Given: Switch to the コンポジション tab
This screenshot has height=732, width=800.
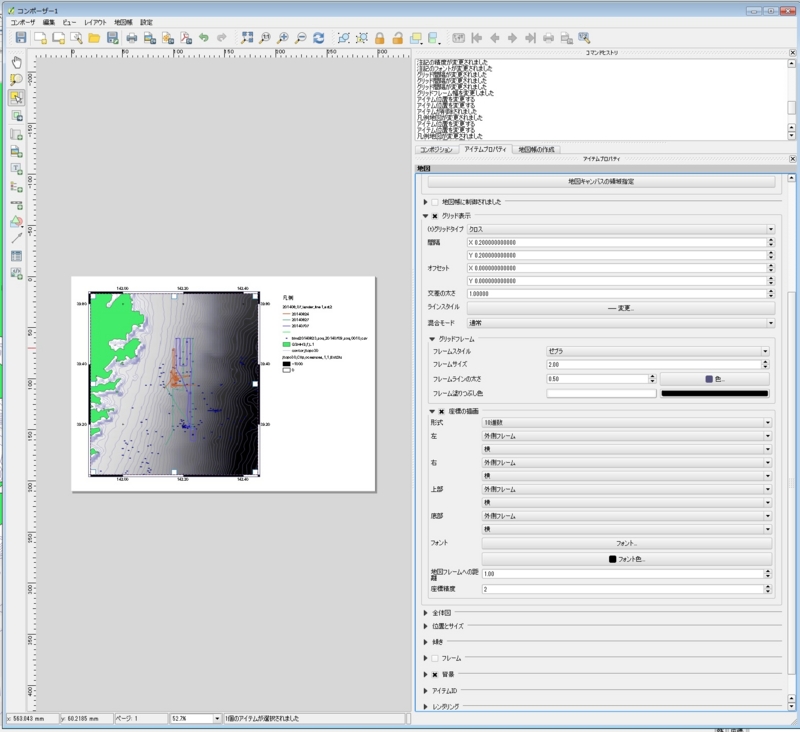Looking at the screenshot, I should [x=436, y=149].
